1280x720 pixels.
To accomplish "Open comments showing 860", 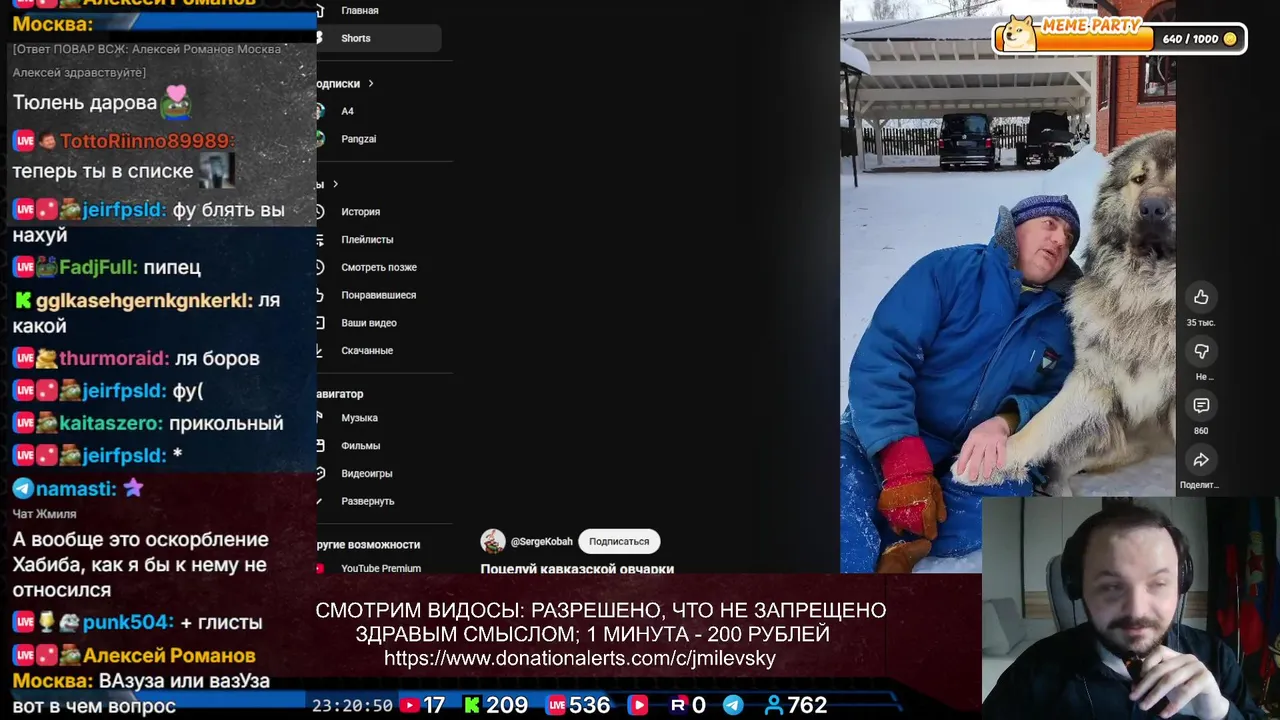I will tap(1201, 405).
